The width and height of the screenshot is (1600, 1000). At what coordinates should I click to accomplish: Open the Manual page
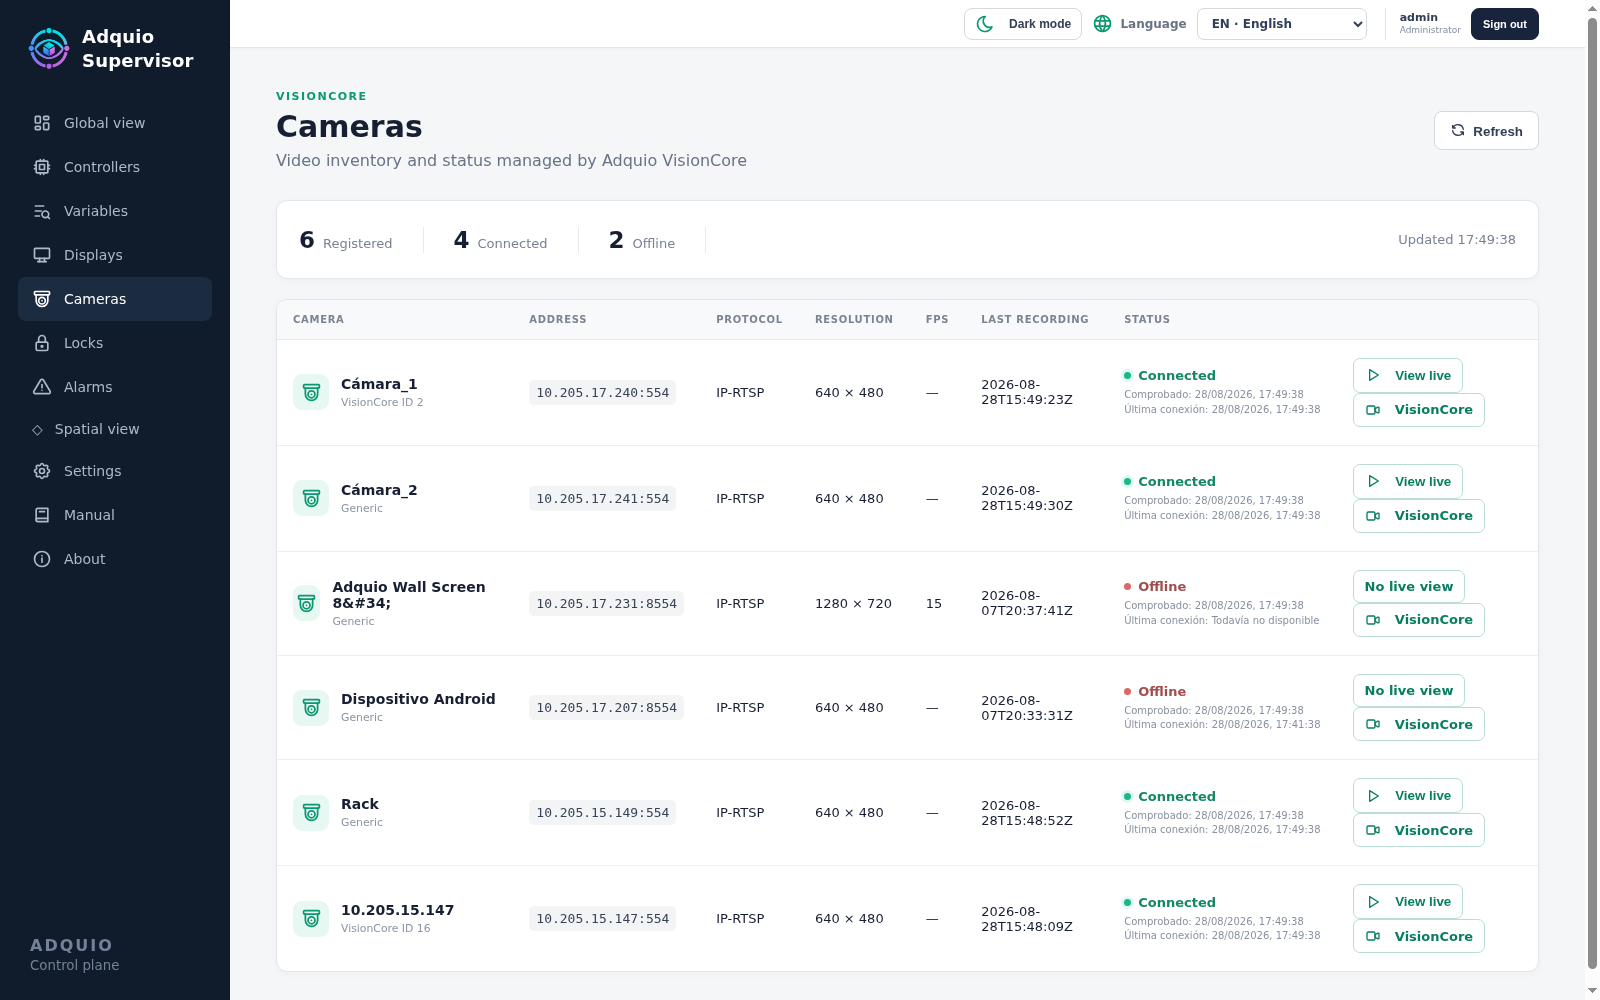pos(115,515)
